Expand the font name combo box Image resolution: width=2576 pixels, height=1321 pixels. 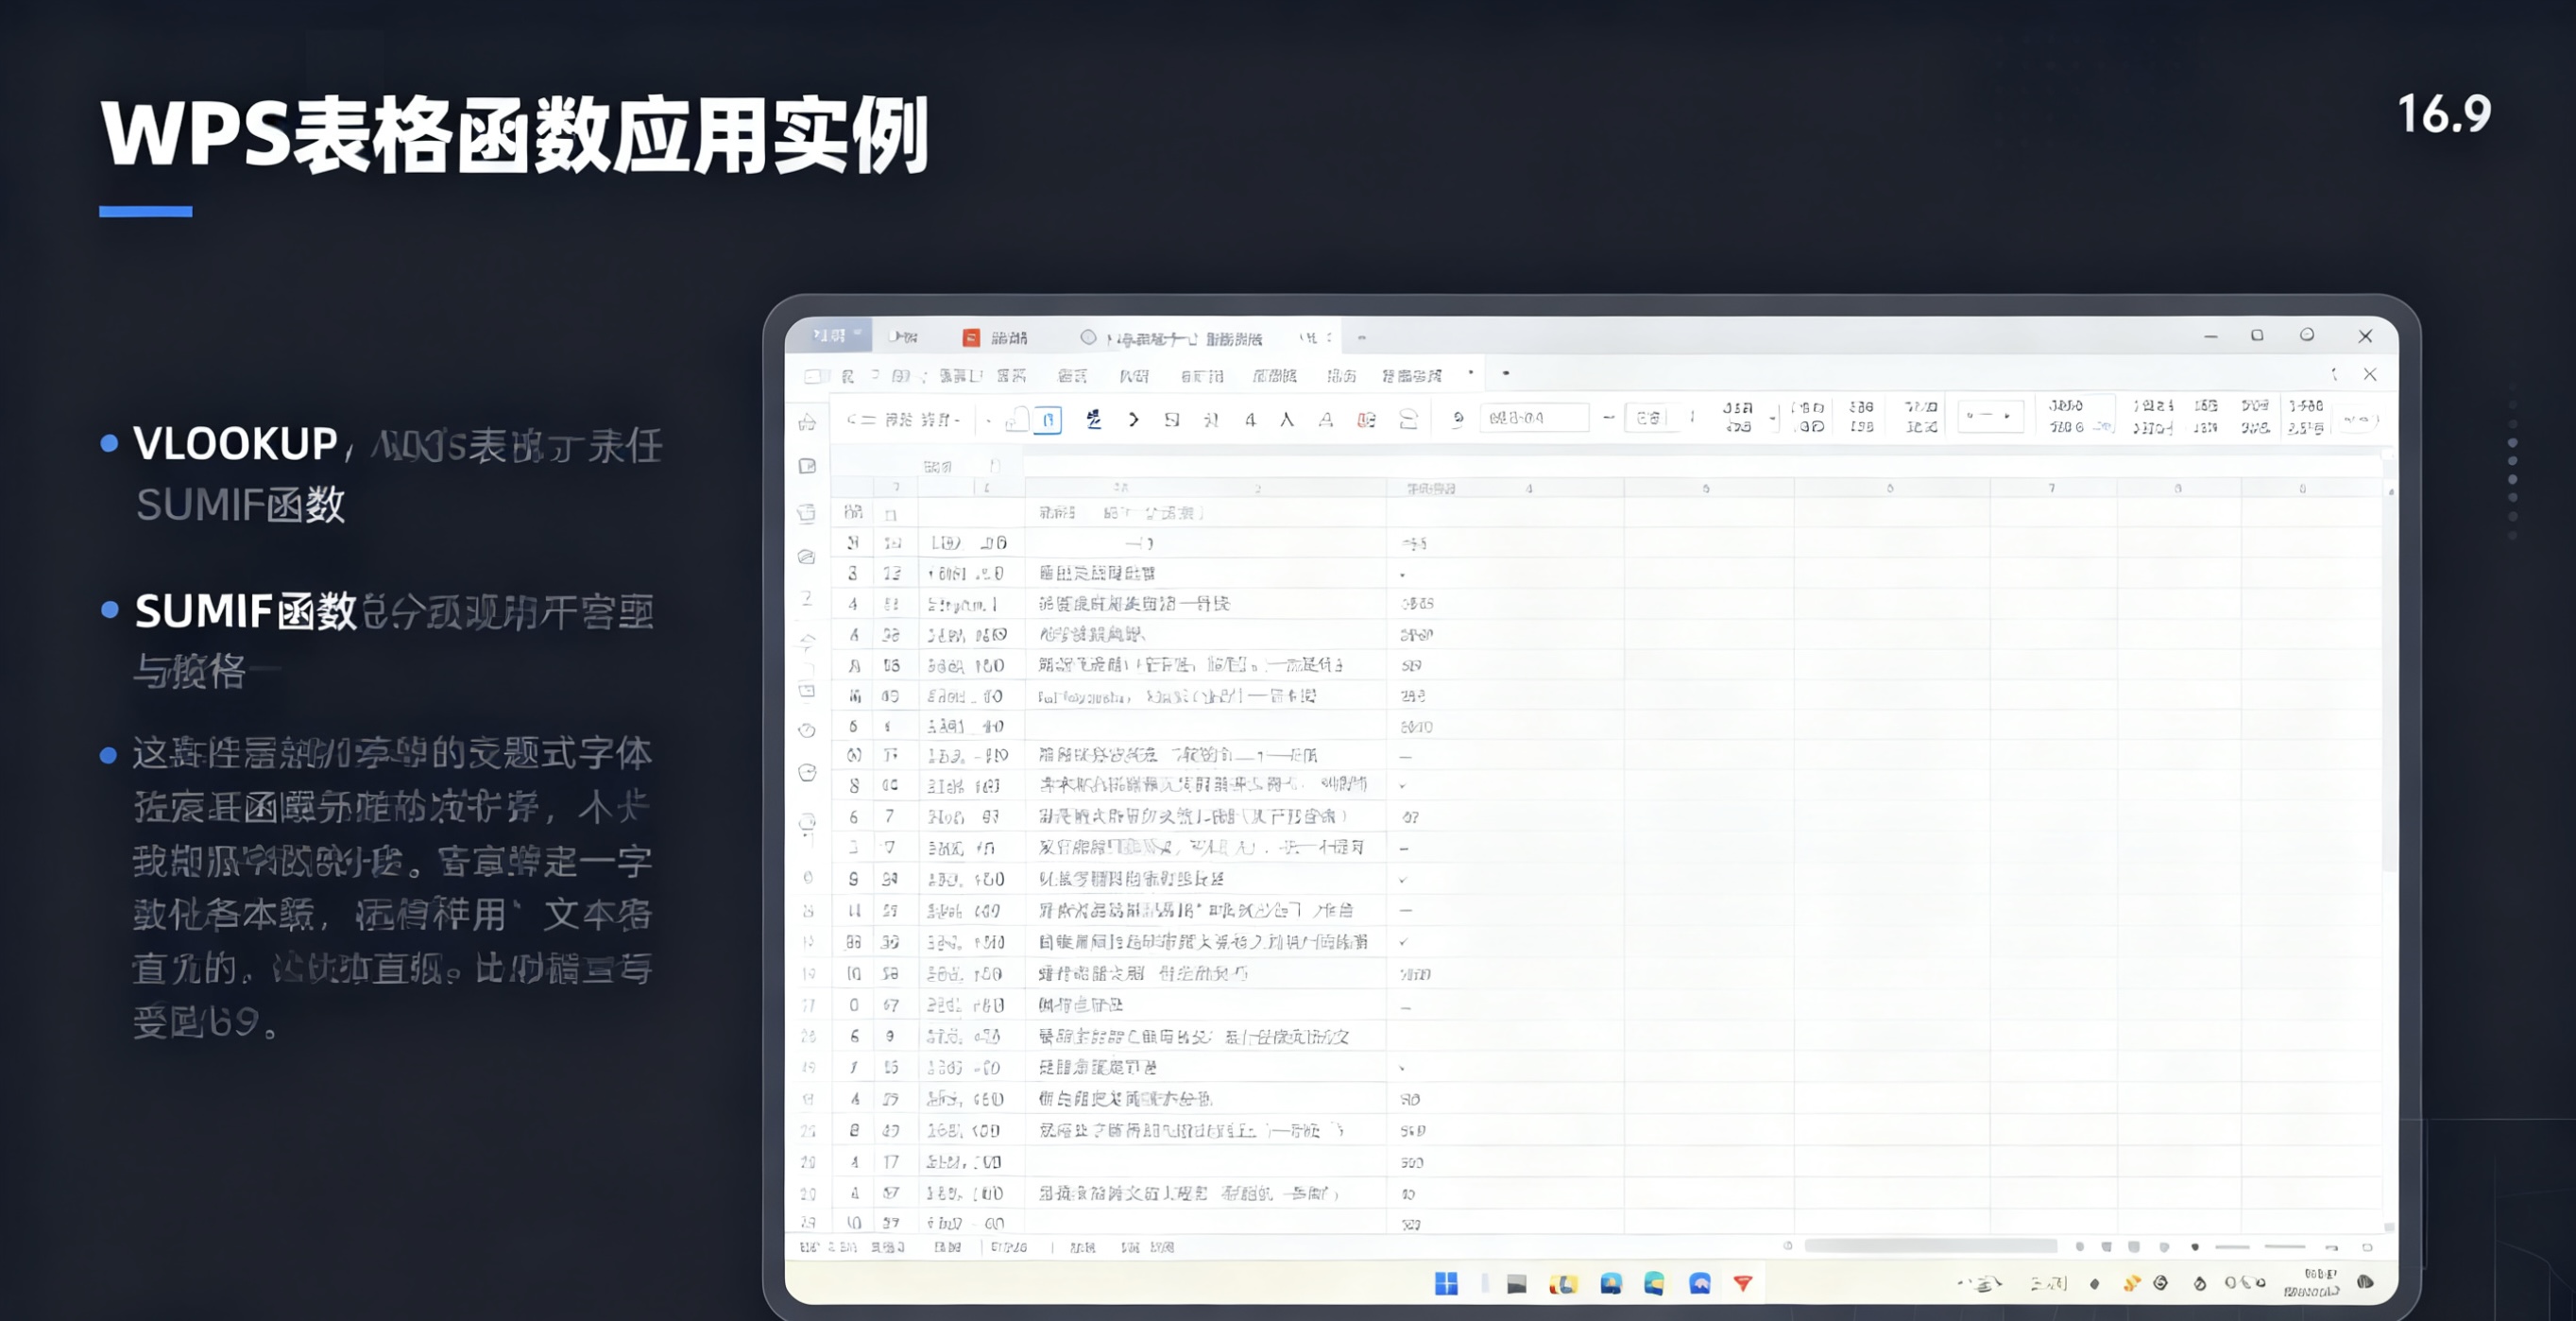click(1535, 418)
